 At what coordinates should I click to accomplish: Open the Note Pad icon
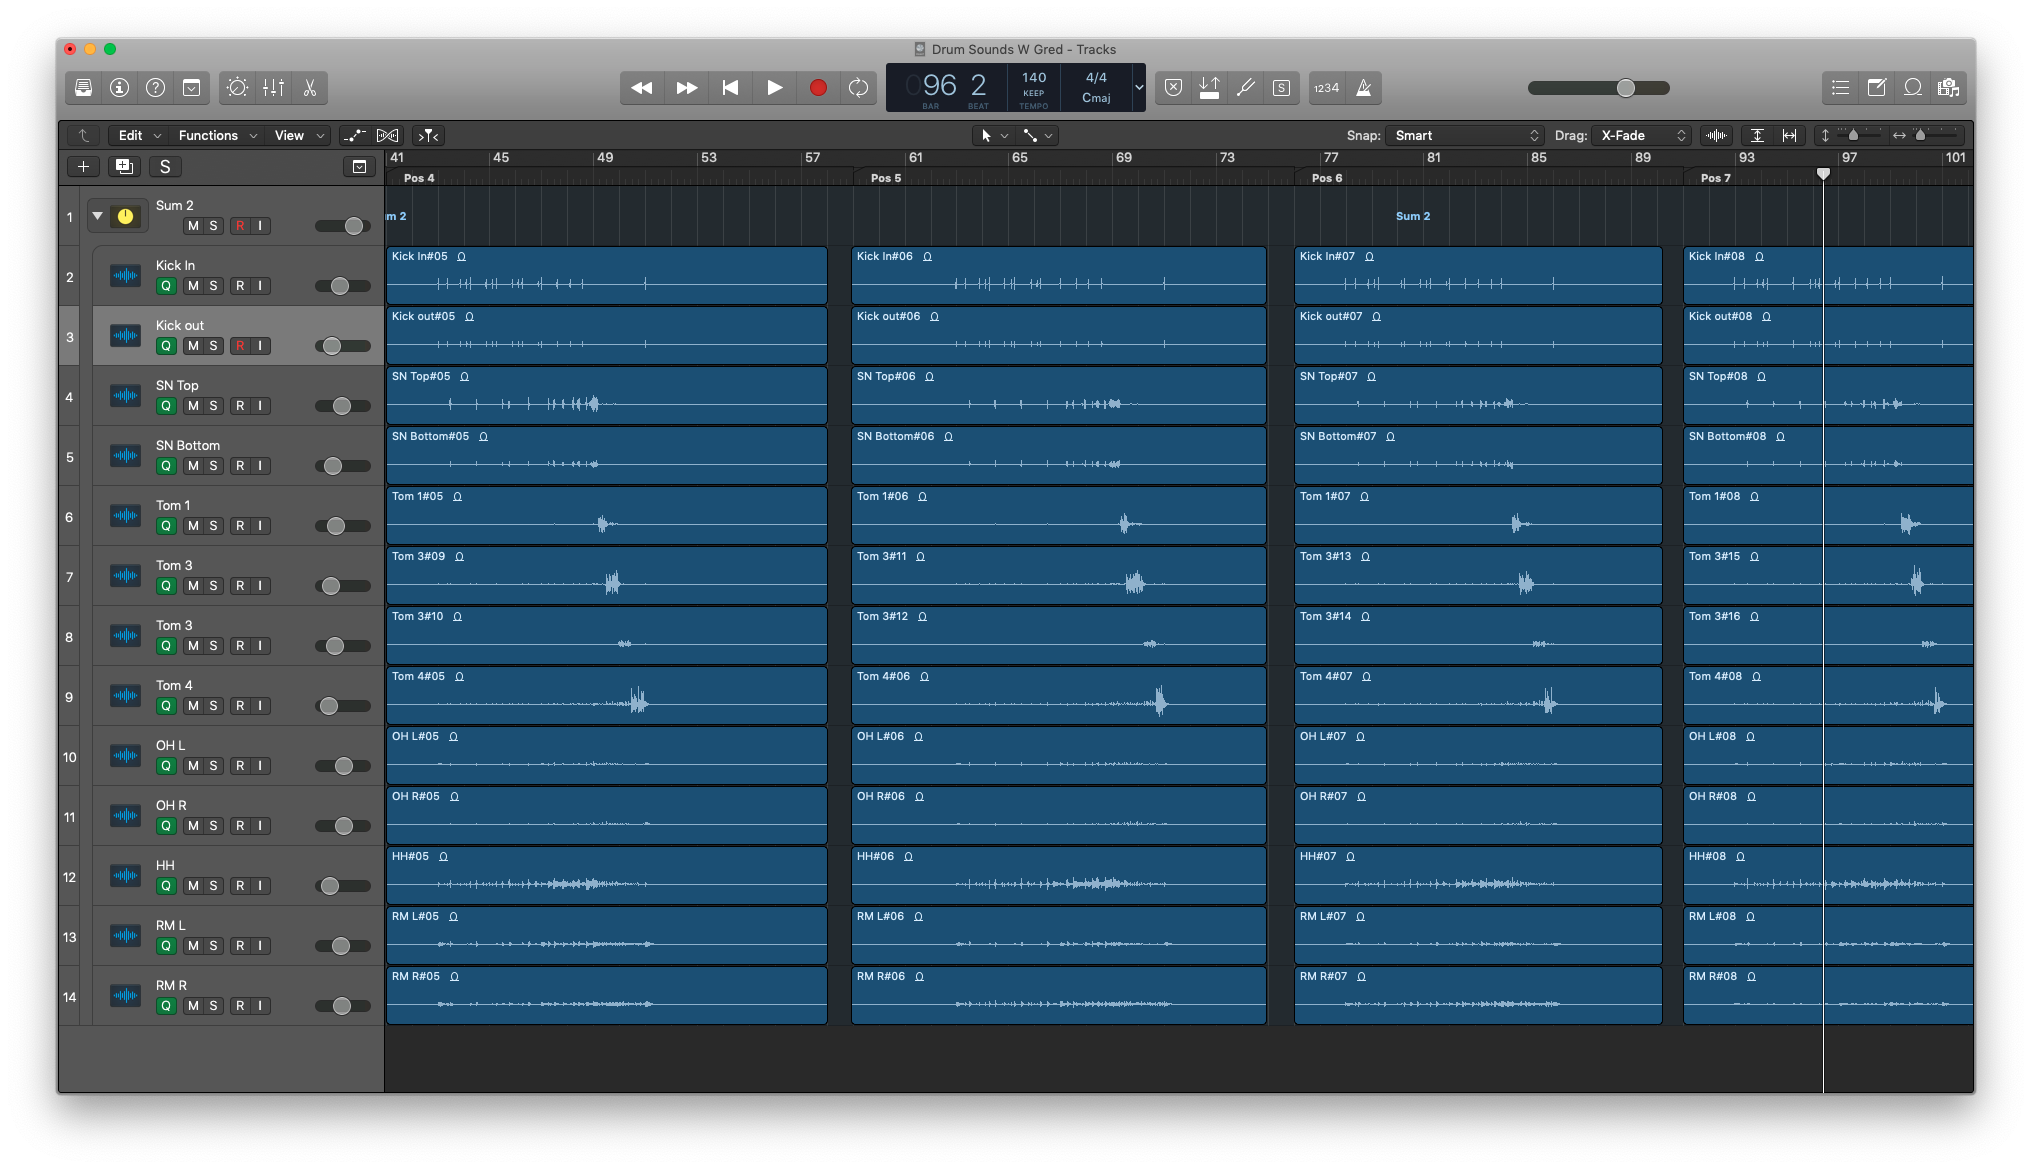[x=1876, y=88]
